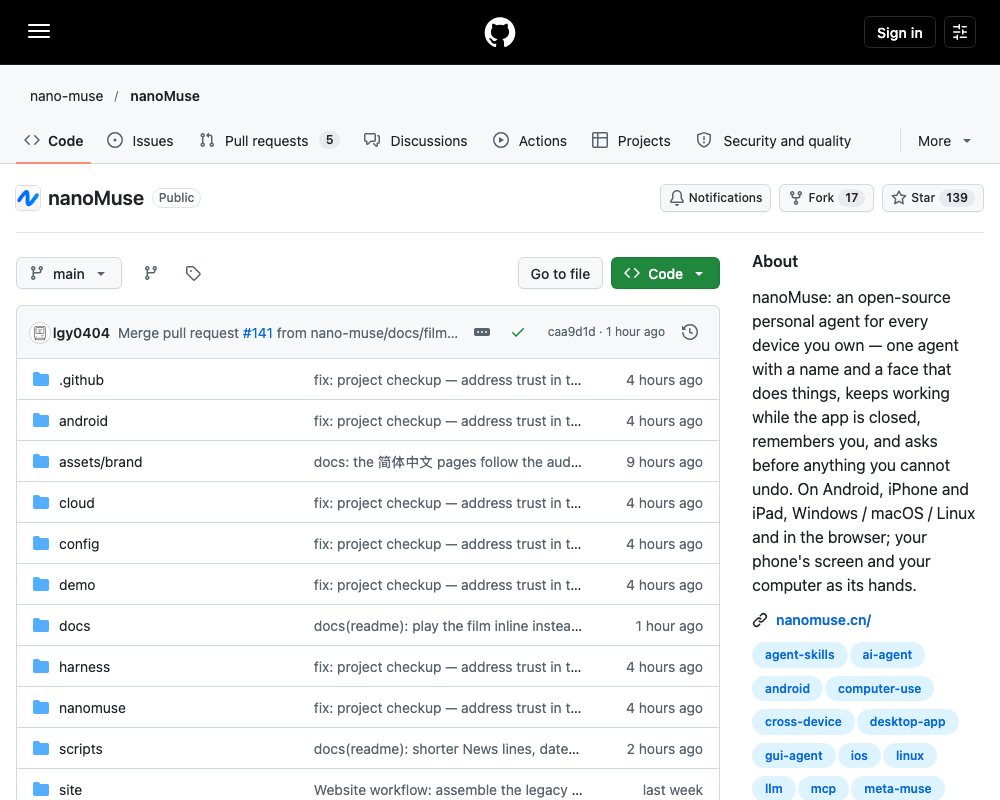Open the docs folder
The height and width of the screenshot is (800, 1000).
(75, 626)
